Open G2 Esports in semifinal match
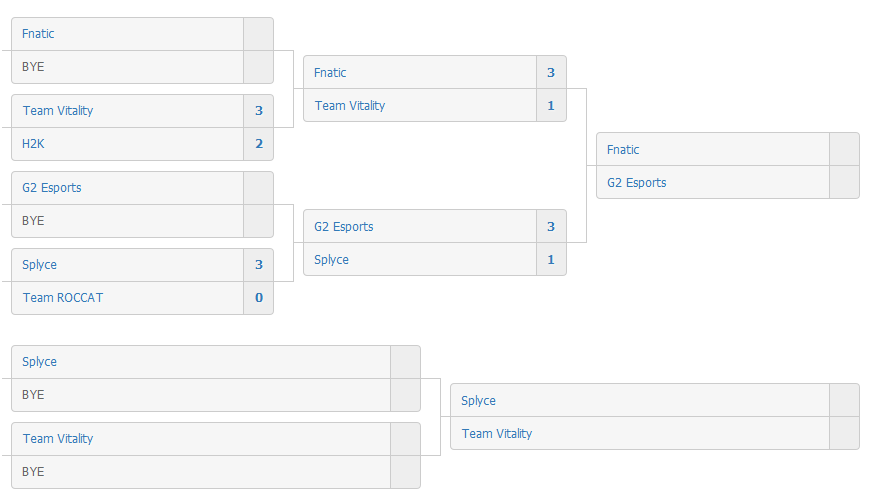Viewport: 881px width, 501px height. [343, 226]
